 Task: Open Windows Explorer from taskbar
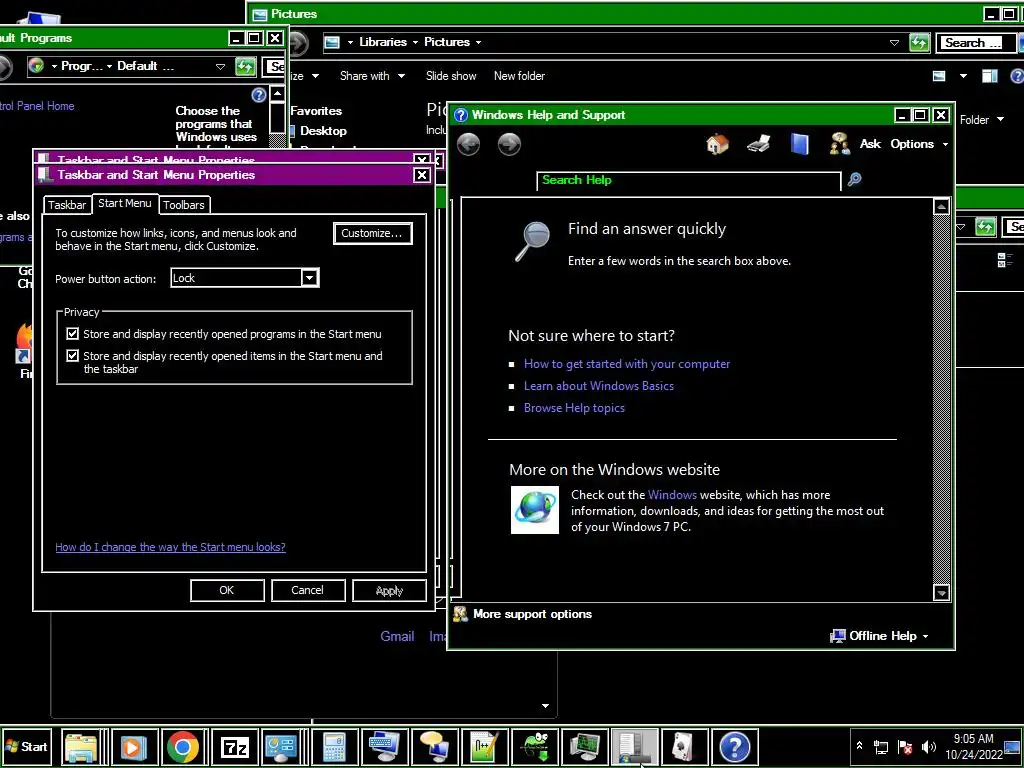pyautogui.click(x=80, y=746)
